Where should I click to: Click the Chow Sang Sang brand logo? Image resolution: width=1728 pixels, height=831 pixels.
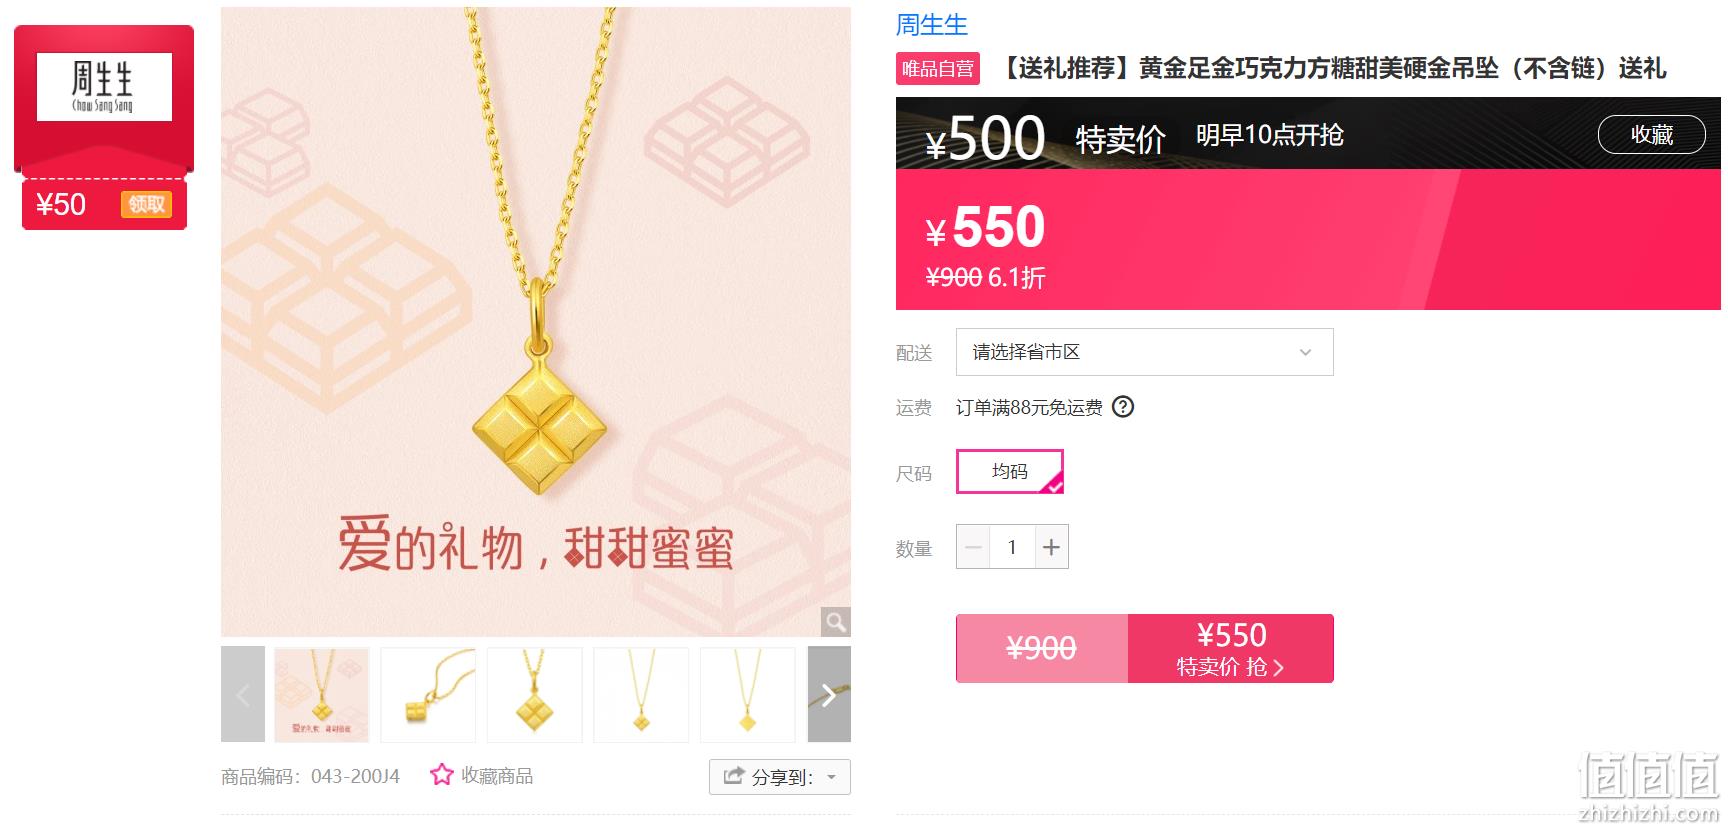pyautogui.click(x=104, y=88)
